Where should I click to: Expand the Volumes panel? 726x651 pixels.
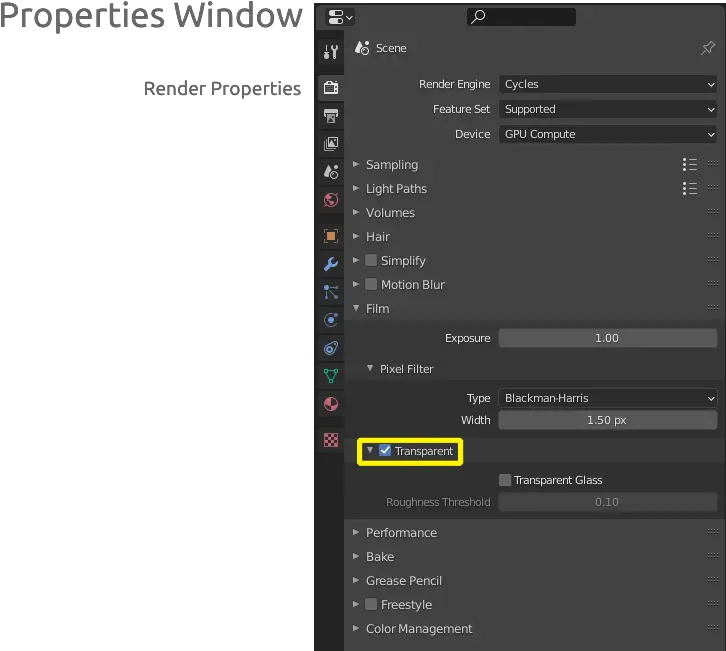[356, 212]
